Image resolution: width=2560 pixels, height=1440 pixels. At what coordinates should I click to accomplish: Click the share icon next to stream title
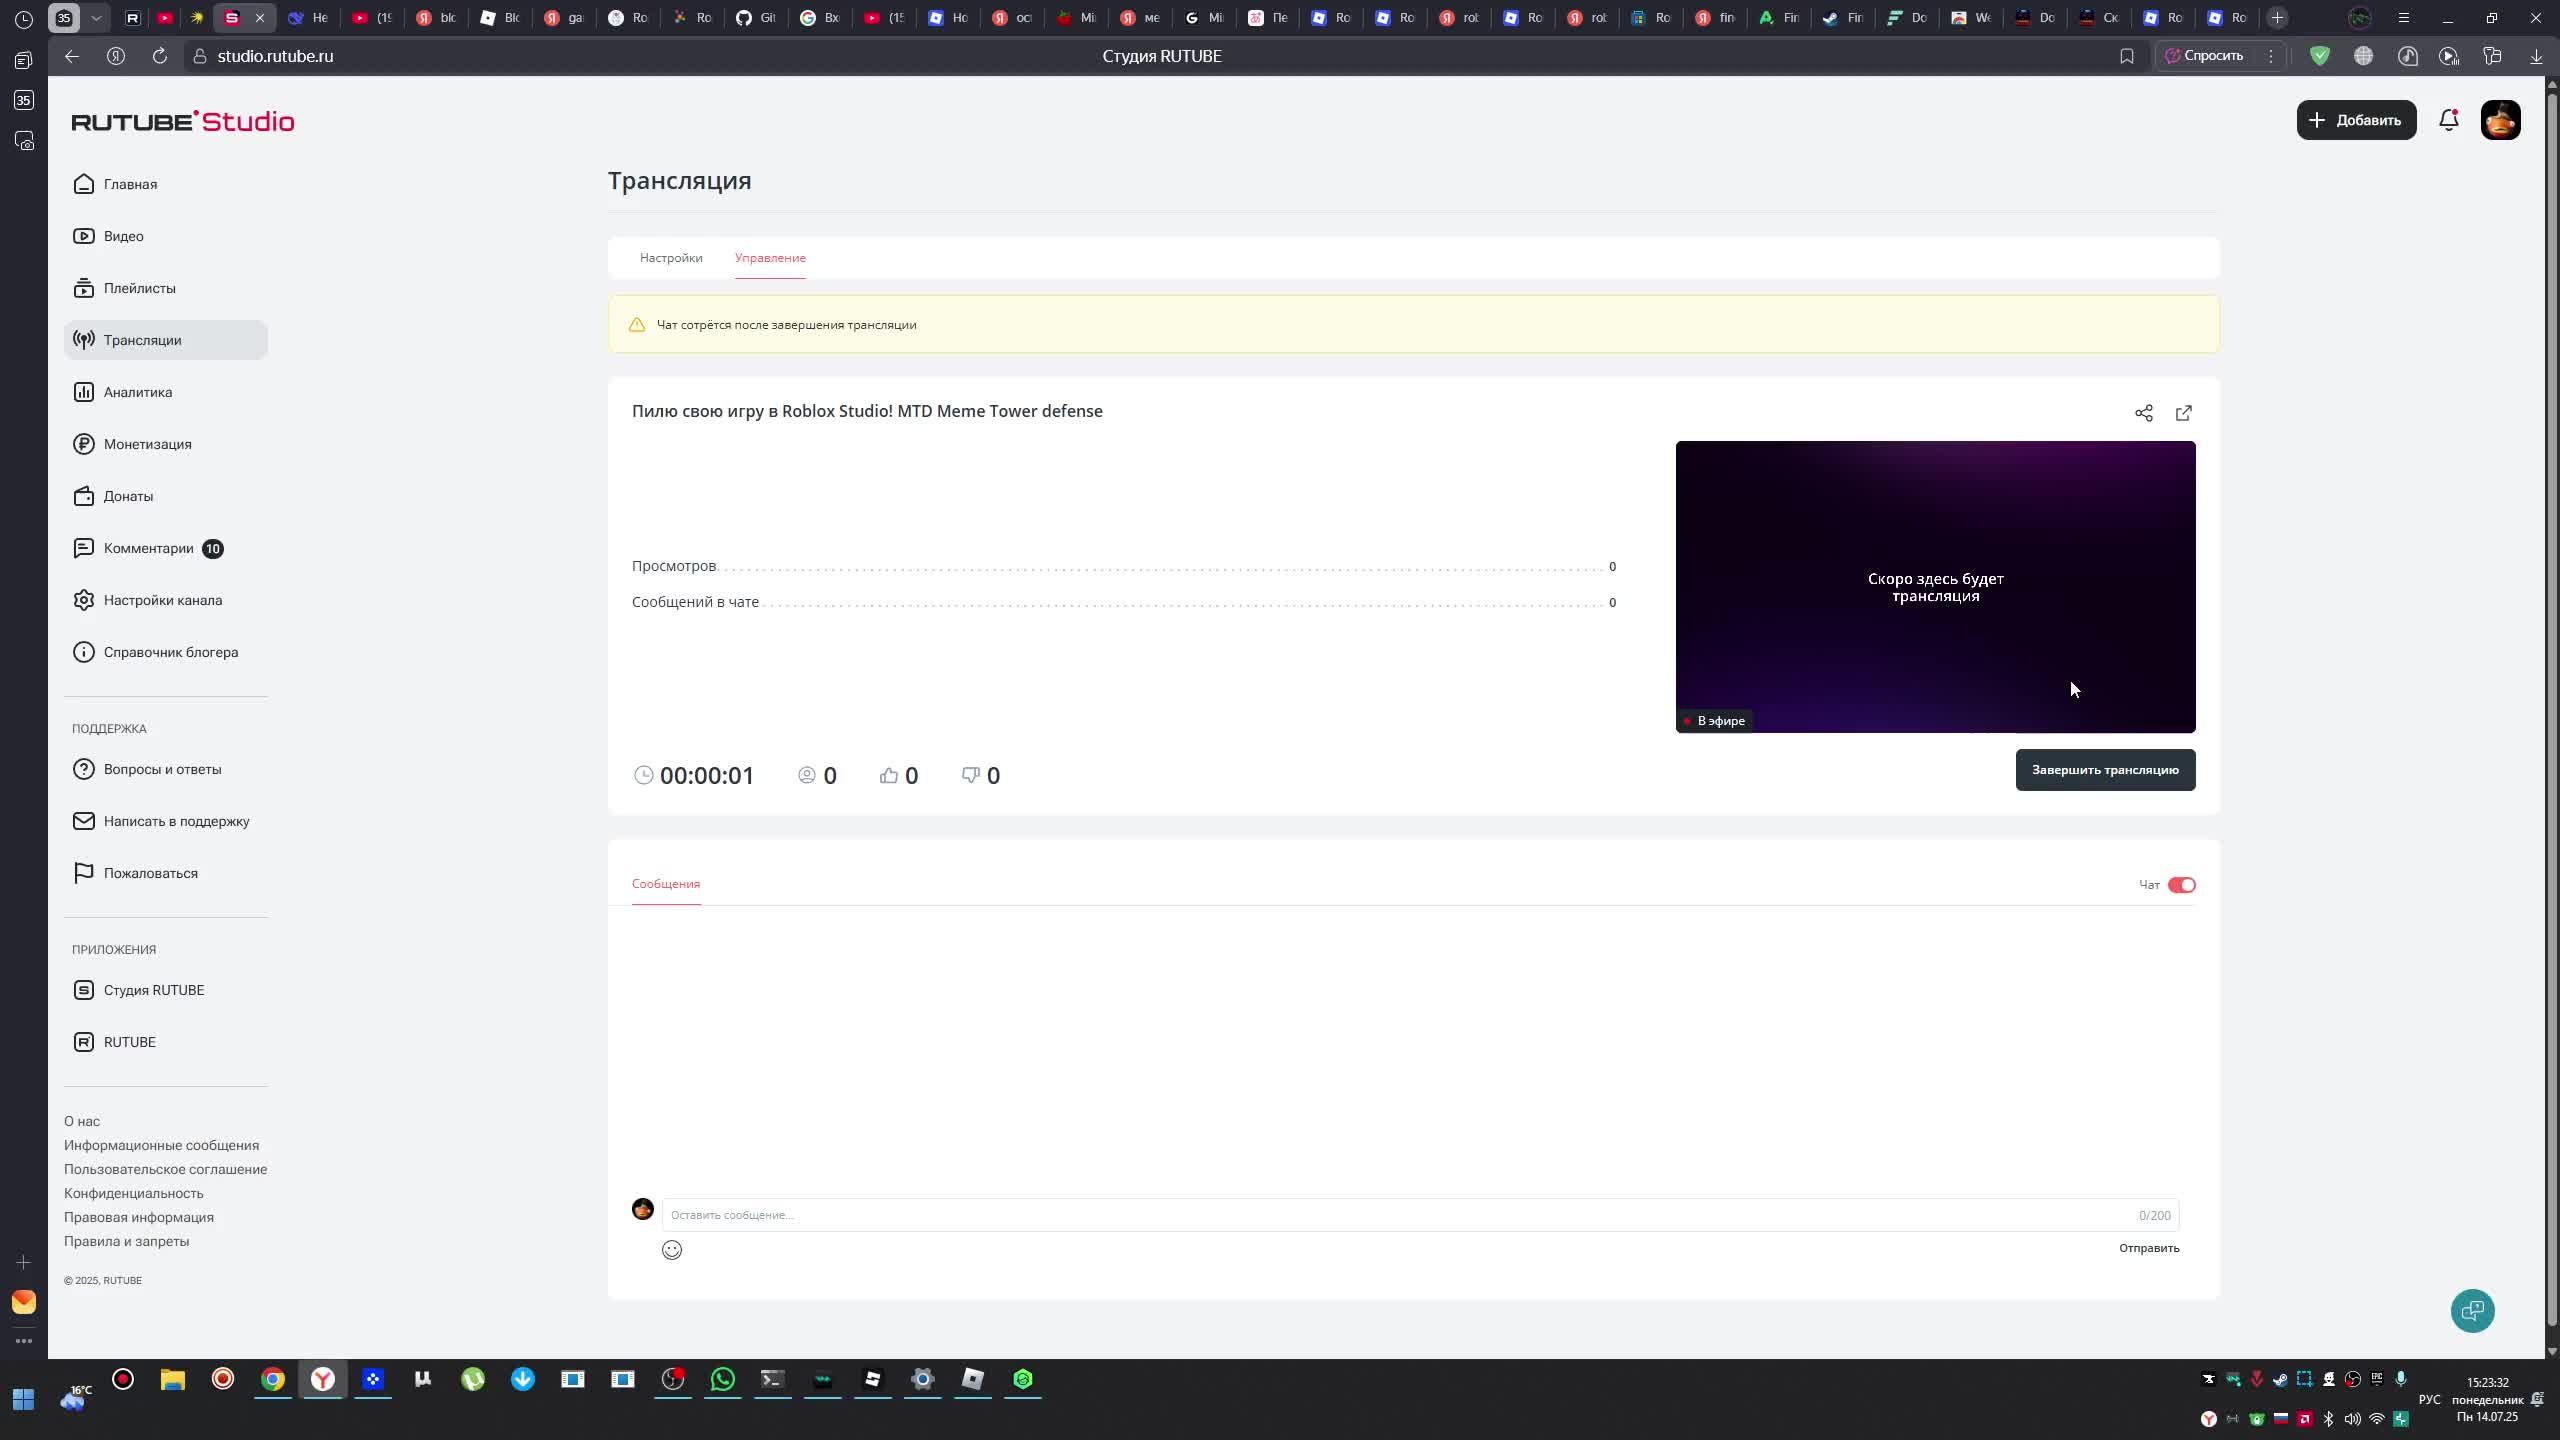[x=2143, y=413]
